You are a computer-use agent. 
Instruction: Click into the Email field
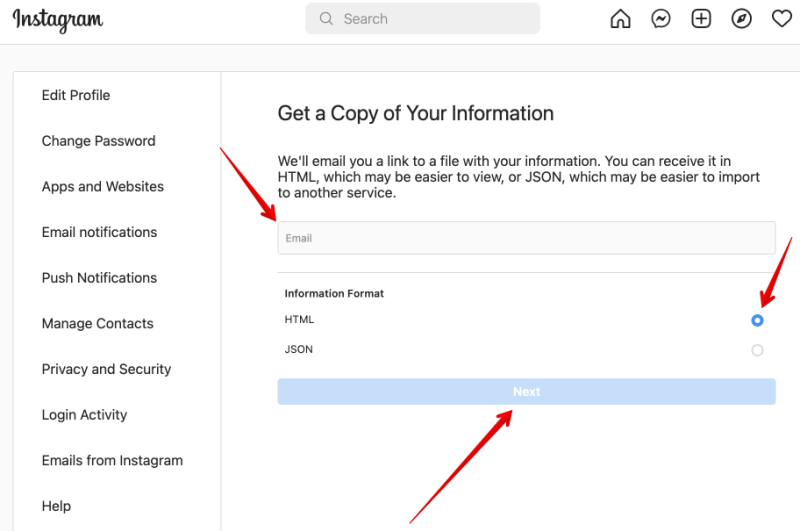[x=527, y=238]
